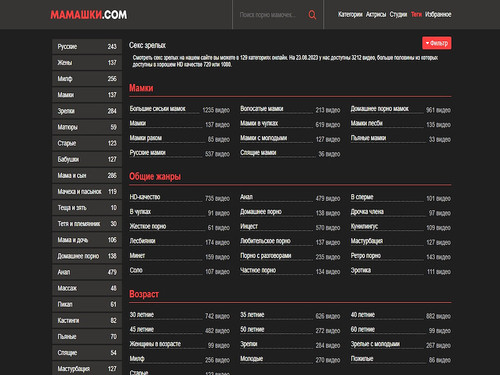The height and width of the screenshot is (375, 500).
Task: Open the Актрисы menu item
Action: pyautogui.click(x=376, y=14)
